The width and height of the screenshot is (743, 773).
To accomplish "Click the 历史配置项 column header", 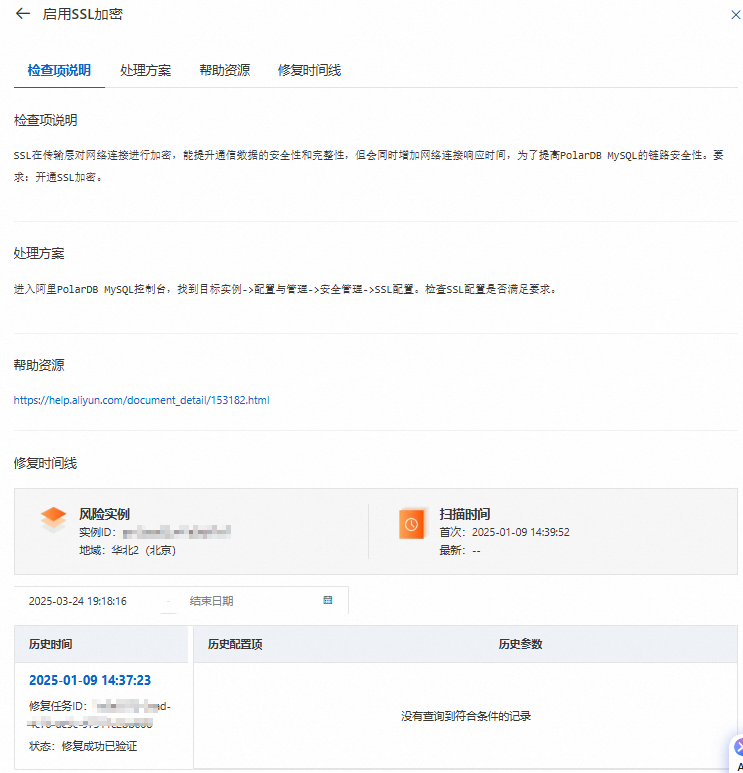I will click(x=235, y=644).
